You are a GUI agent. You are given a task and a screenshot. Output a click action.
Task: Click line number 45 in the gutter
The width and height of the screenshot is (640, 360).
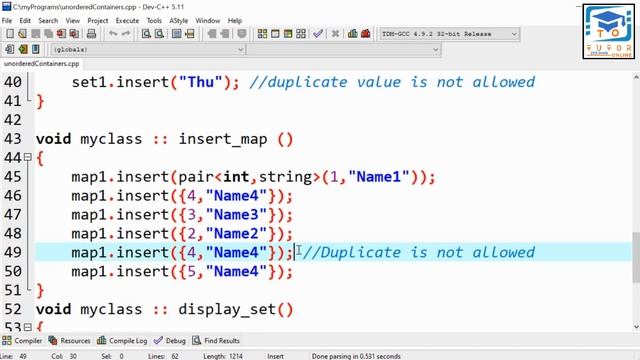pos(13,177)
